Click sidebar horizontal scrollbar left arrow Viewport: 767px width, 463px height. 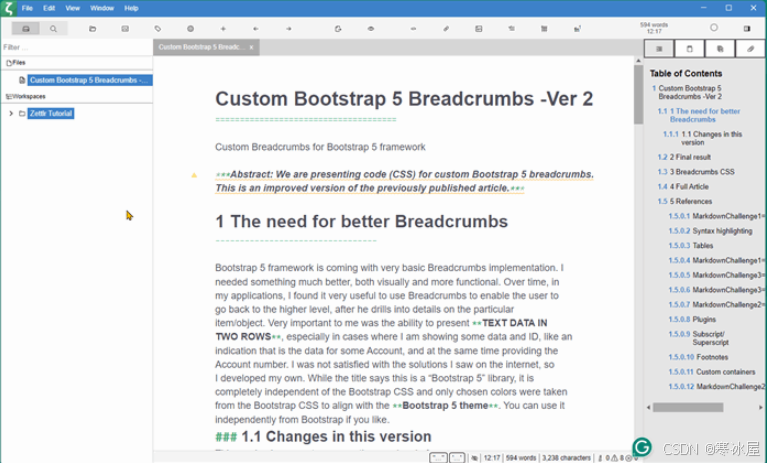pyautogui.click(x=649, y=407)
